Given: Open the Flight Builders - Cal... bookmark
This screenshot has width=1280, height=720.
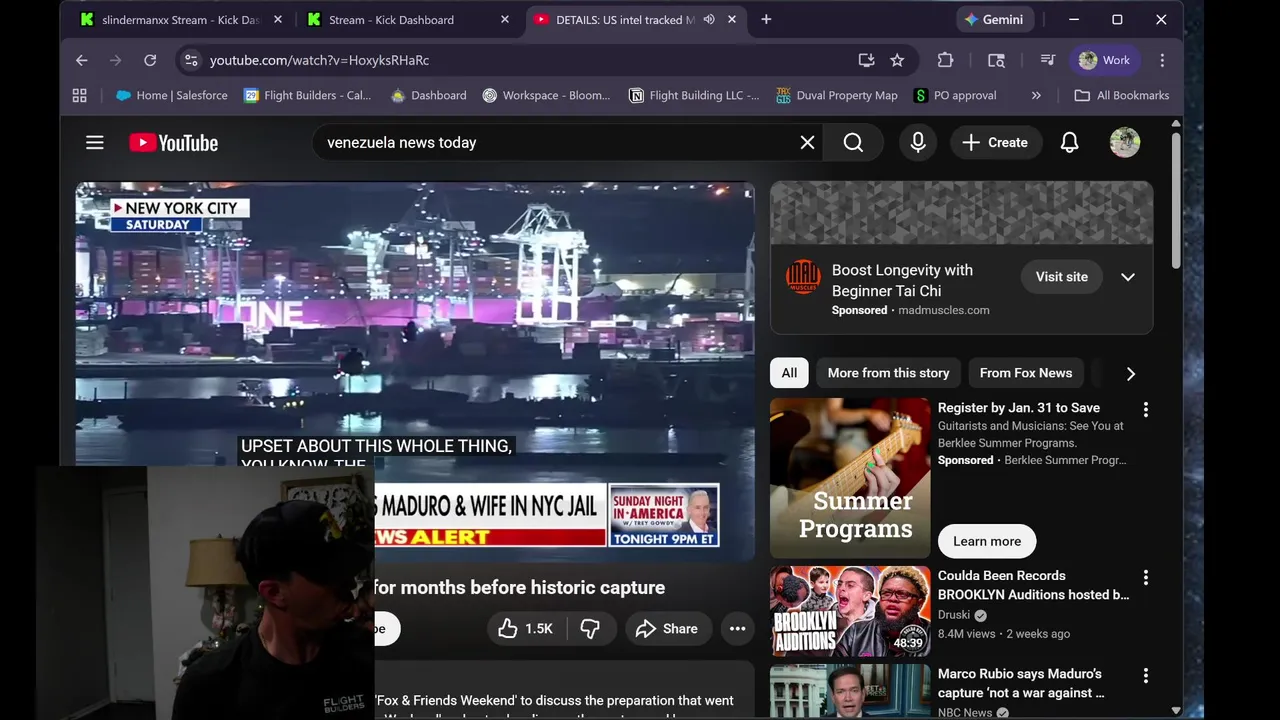Looking at the screenshot, I should pyautogui.click(x=307, y=96).
